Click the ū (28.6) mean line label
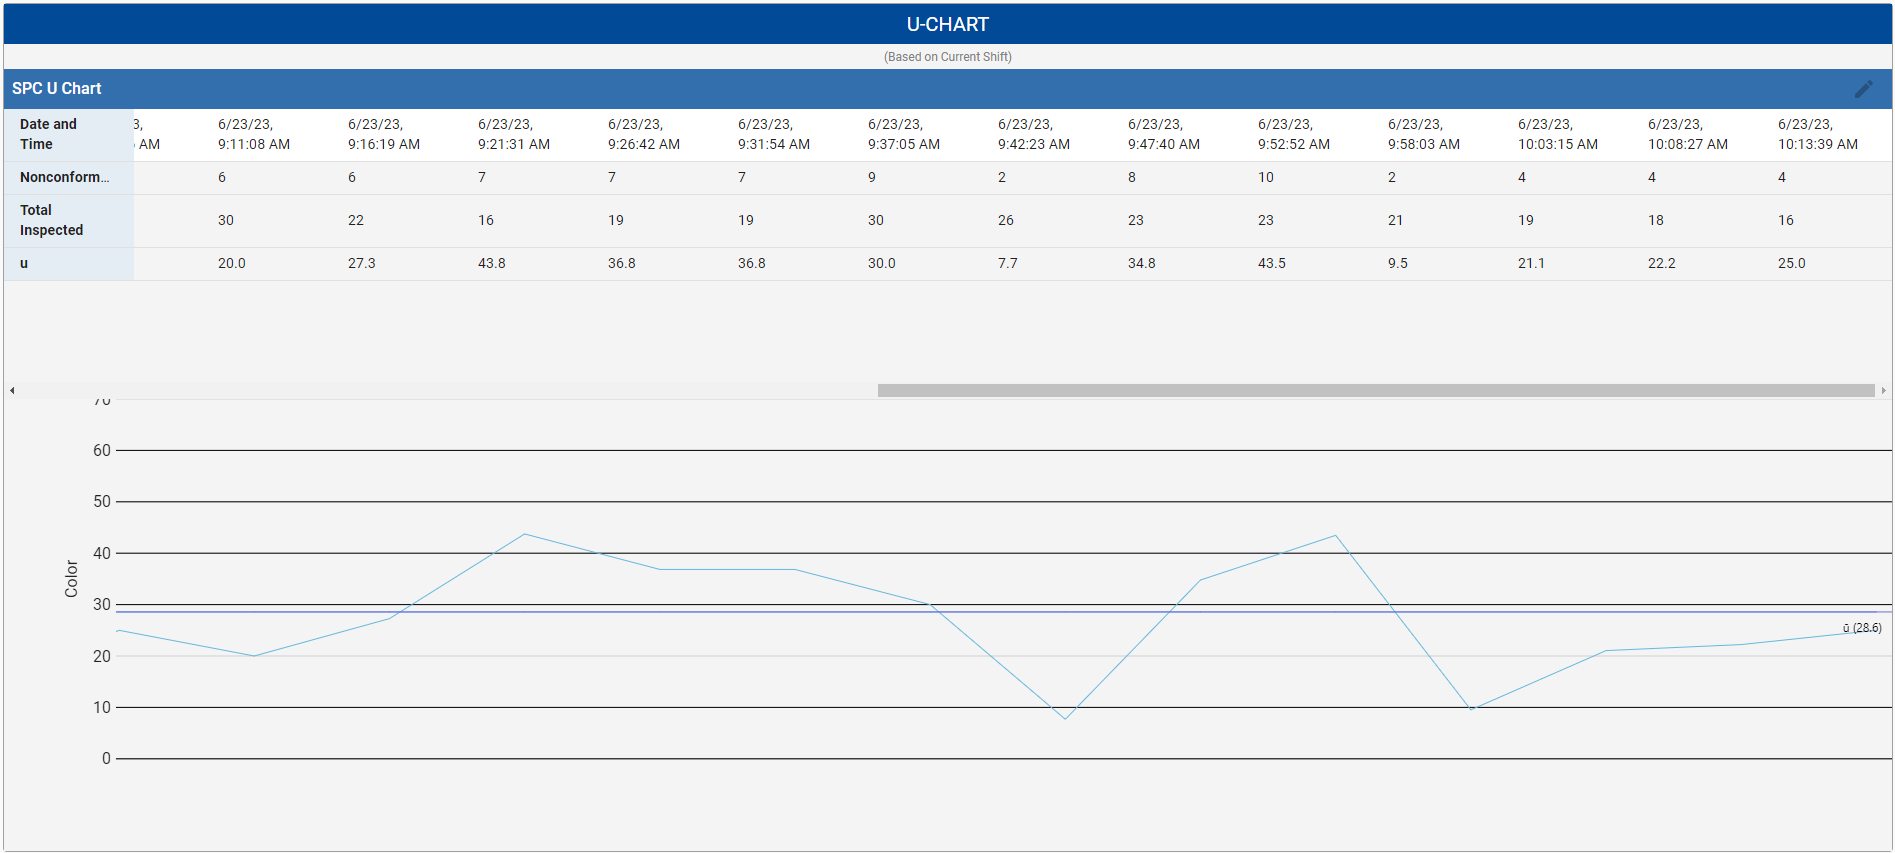The height and width of the screenshot is (853, 1895). pyautogui.click(x=1862, y=628)
